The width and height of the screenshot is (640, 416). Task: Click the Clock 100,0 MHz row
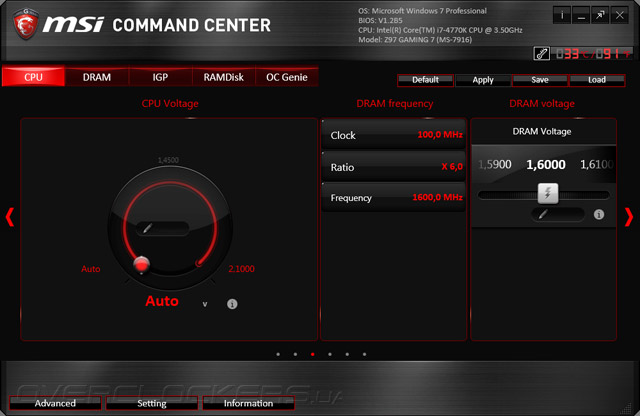tap(393, 135)
